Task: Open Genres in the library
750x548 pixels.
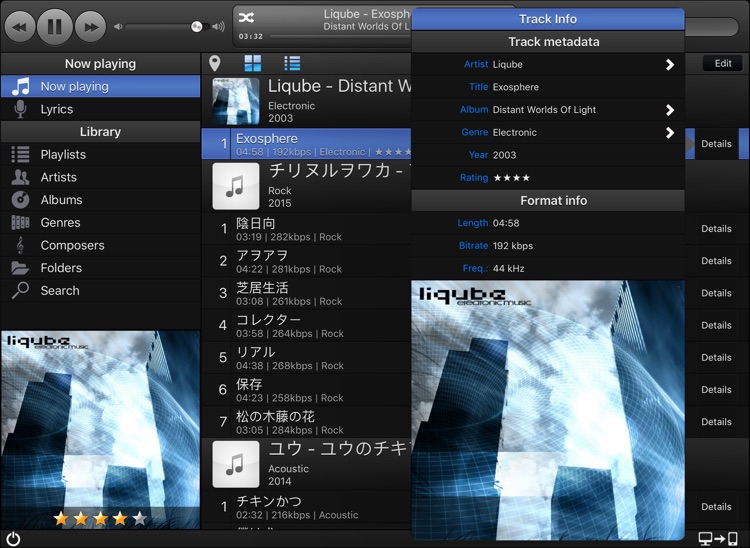Action: pyautogui.click(x=100, y=222)
